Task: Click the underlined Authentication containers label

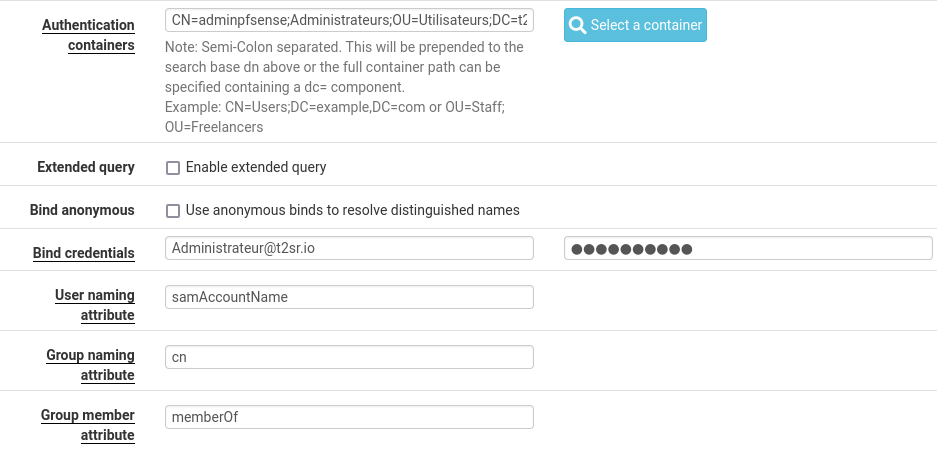Action: click(88, 35)
